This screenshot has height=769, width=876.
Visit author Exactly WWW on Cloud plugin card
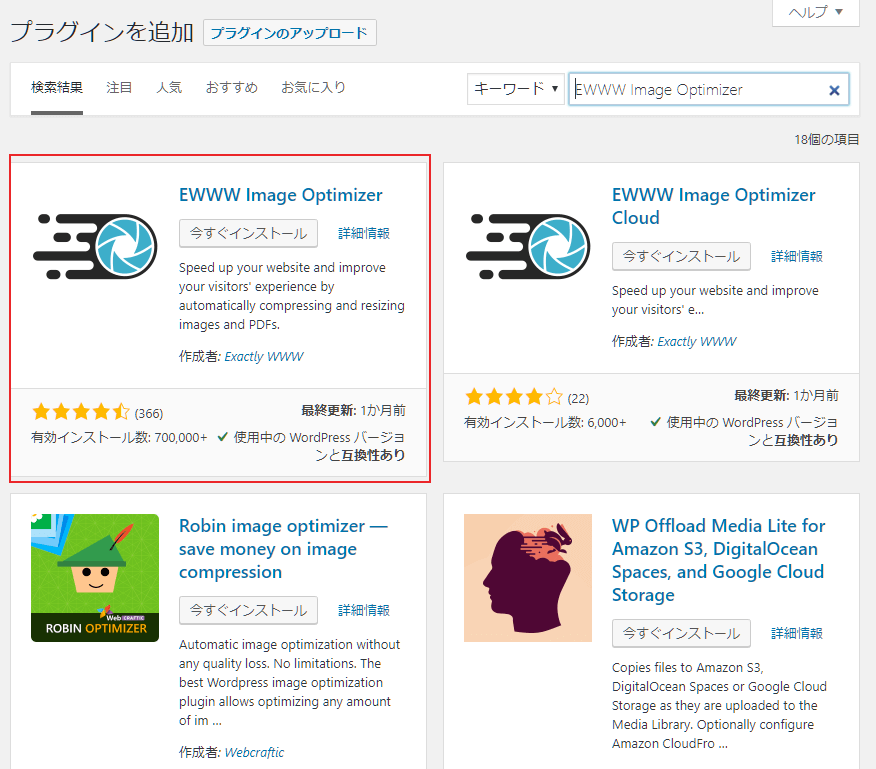[697, 341]
